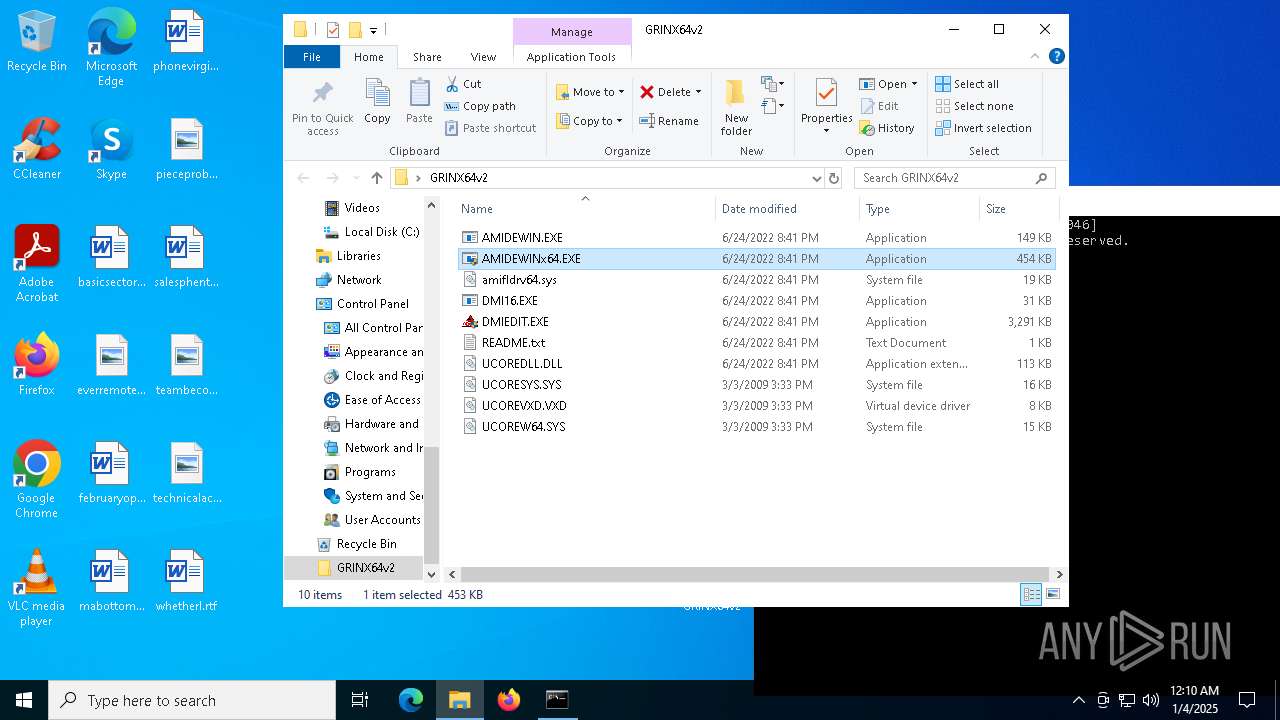Viewport: 1280px width, 720px height.
Task: Switch to Command Prompt taskbar button
Action: 557,700
